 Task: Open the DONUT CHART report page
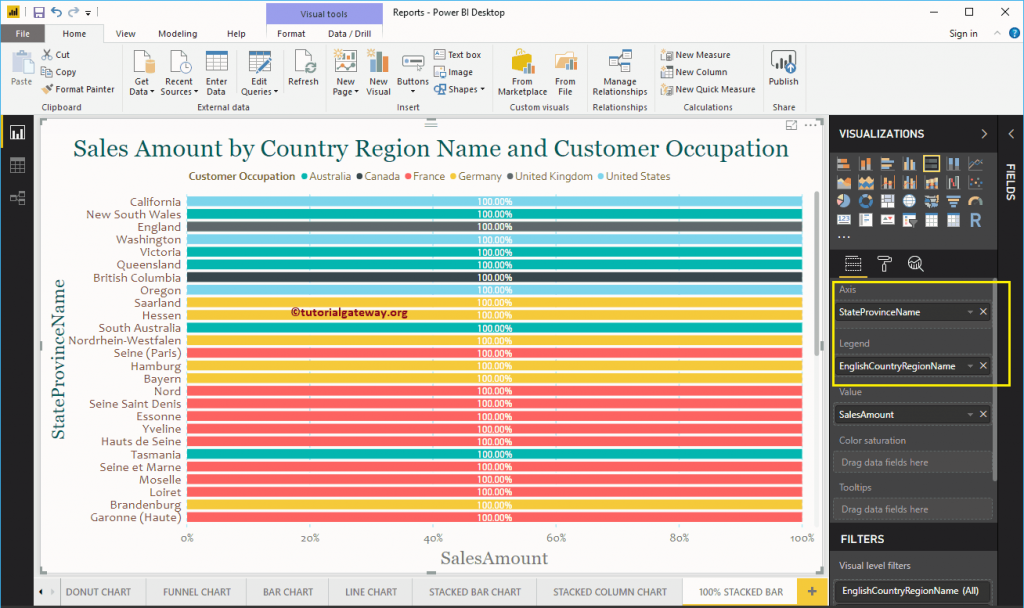pos(100,591)
